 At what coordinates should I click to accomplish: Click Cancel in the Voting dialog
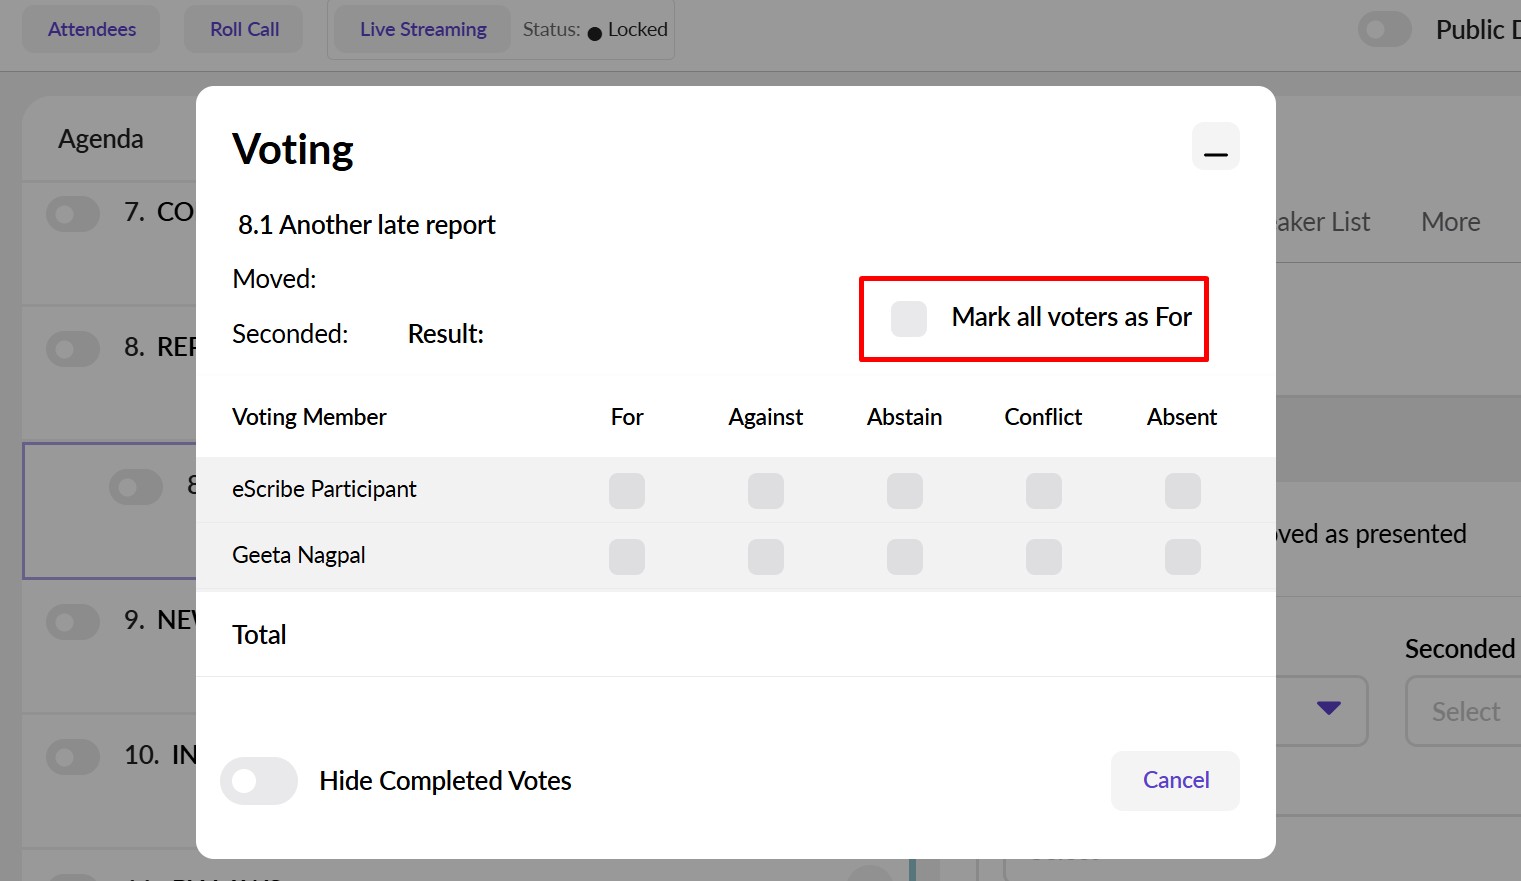(x=1175, y=780)
